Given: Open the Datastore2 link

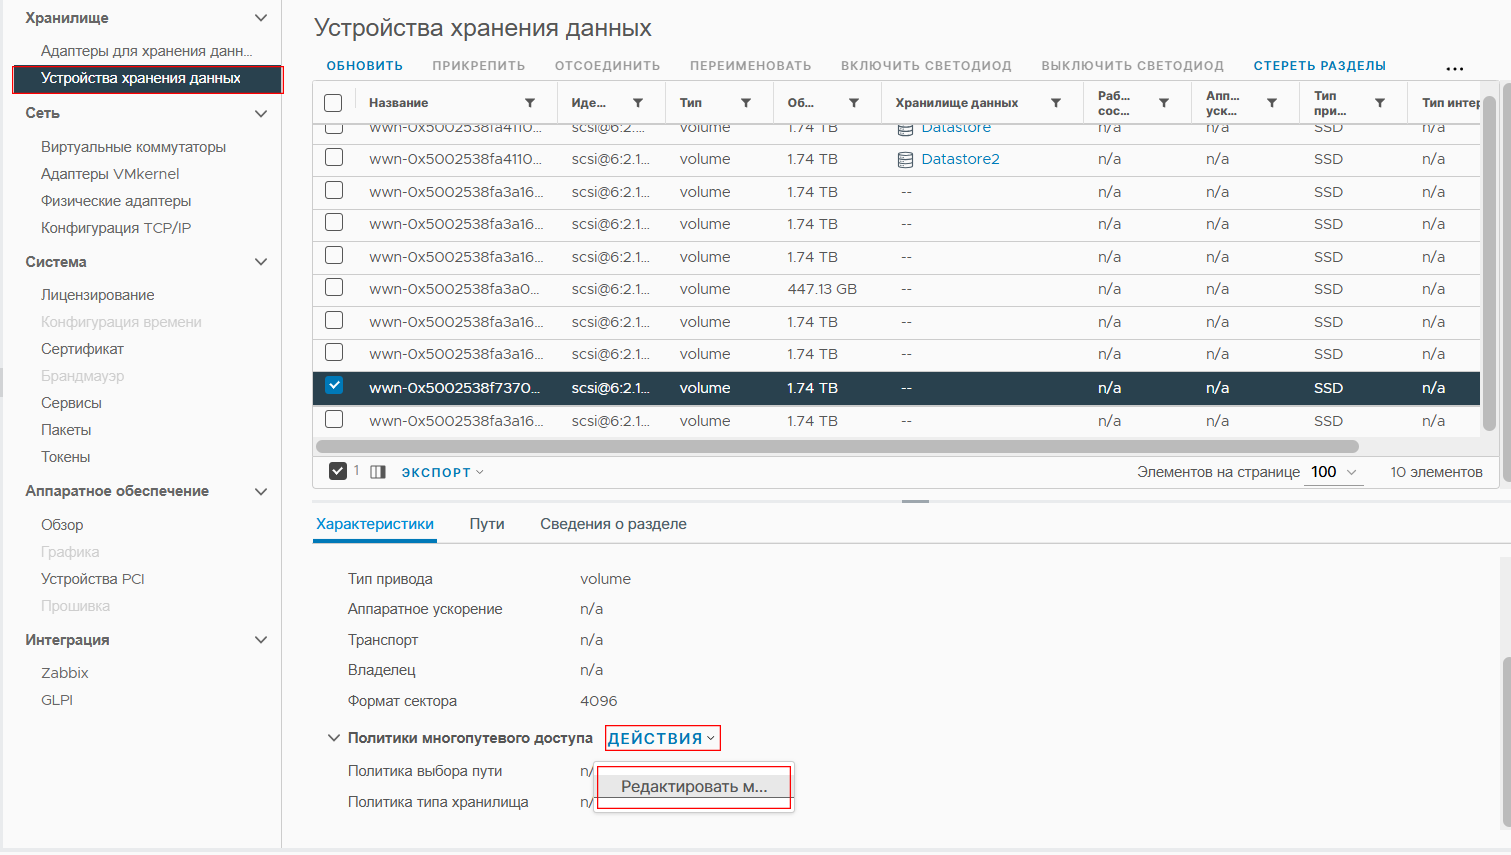Looking at the screenshot, I should 960,159.
